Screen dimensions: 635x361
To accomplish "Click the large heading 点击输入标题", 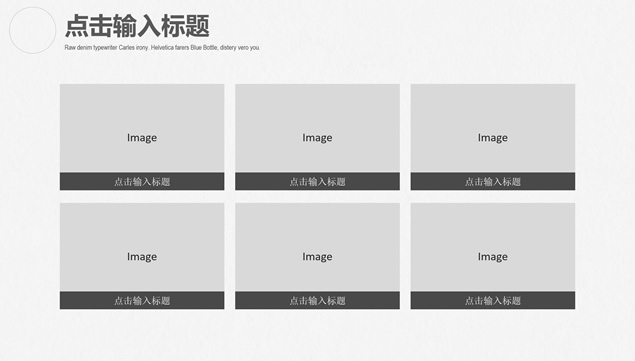I will pos(137,26).
